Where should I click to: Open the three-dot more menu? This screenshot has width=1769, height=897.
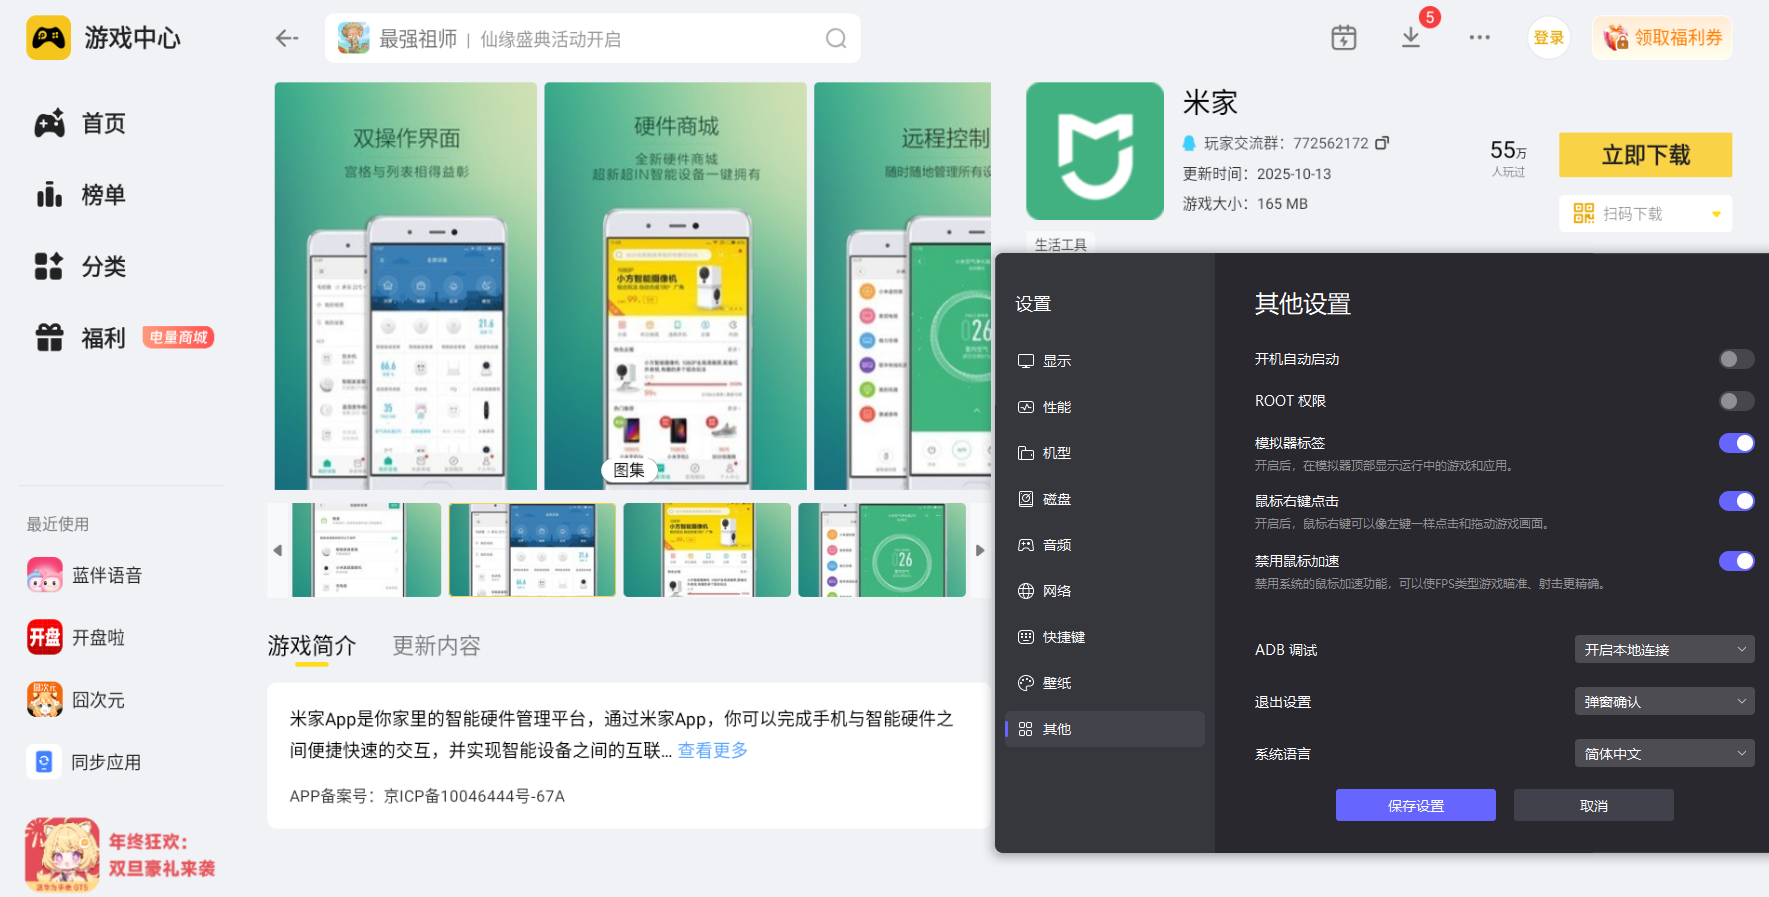1480,38
